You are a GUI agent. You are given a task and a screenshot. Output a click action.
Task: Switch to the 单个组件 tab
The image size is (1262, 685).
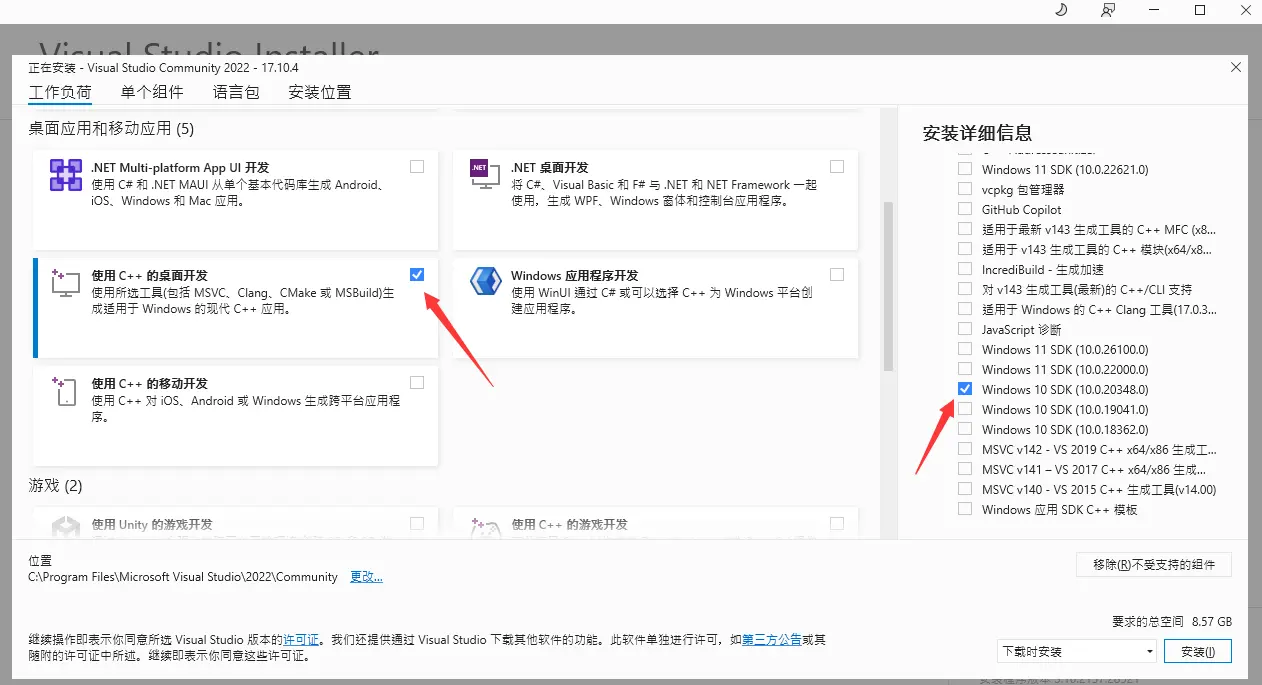(152, 92)
